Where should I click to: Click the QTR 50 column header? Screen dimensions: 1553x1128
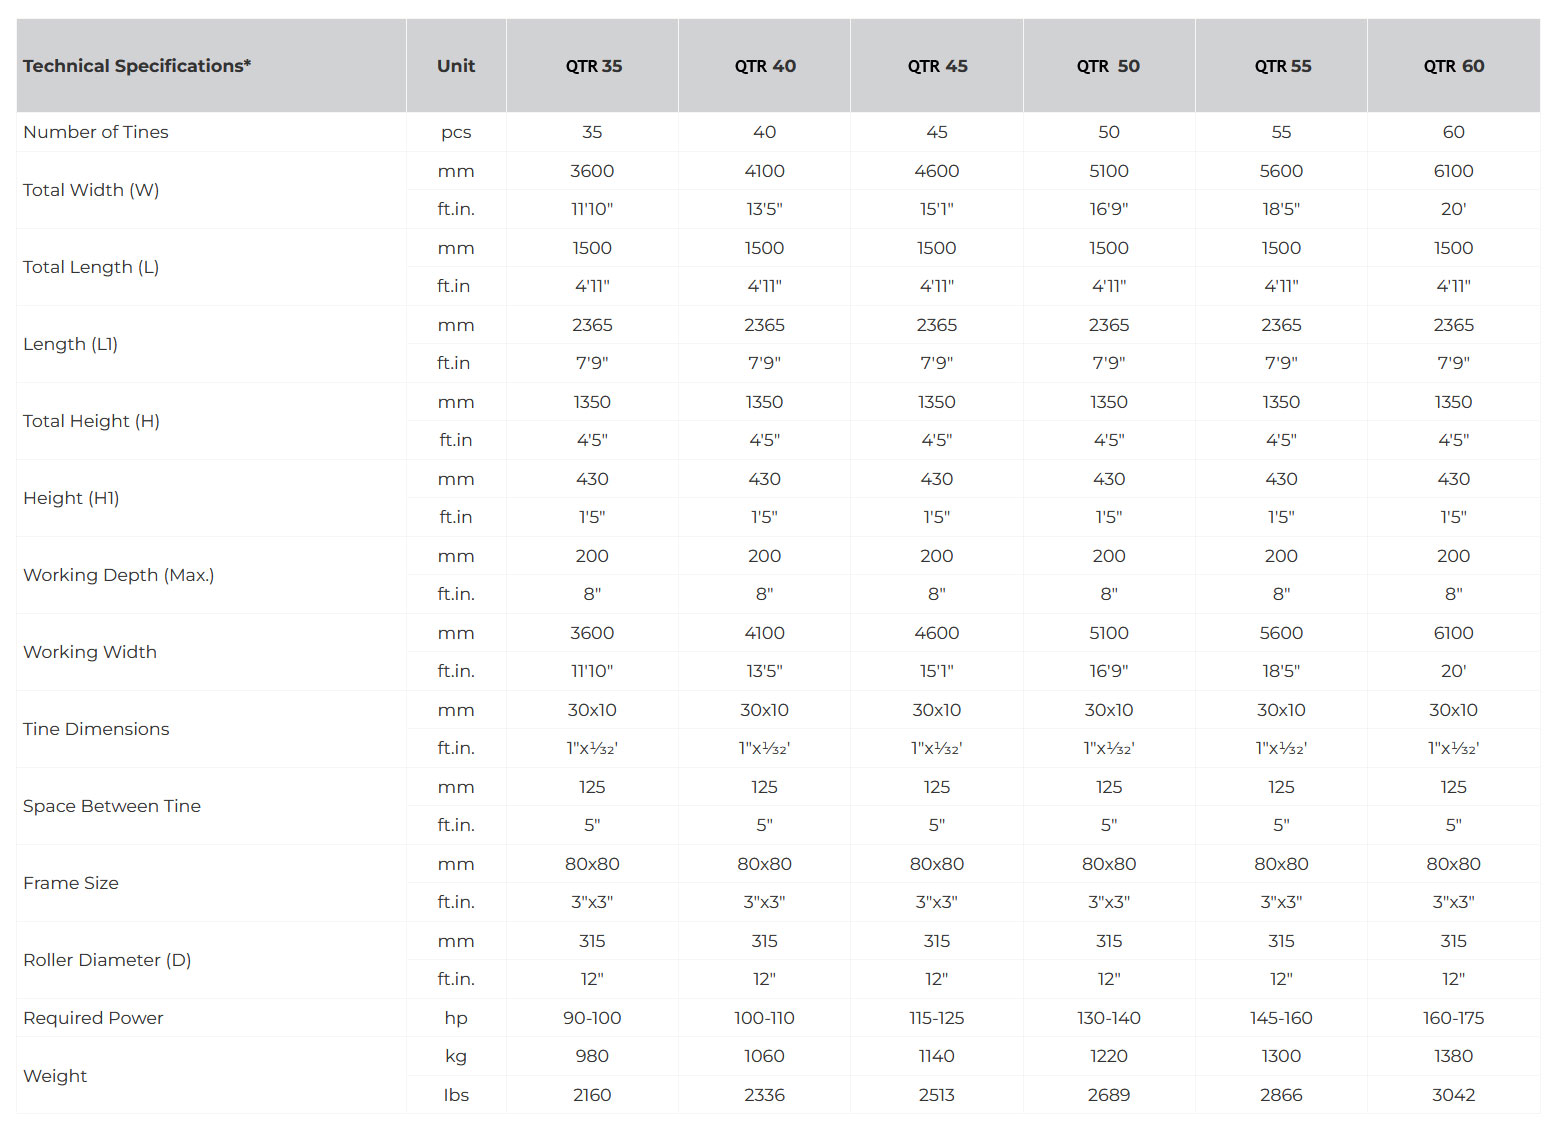(1108, 66)
